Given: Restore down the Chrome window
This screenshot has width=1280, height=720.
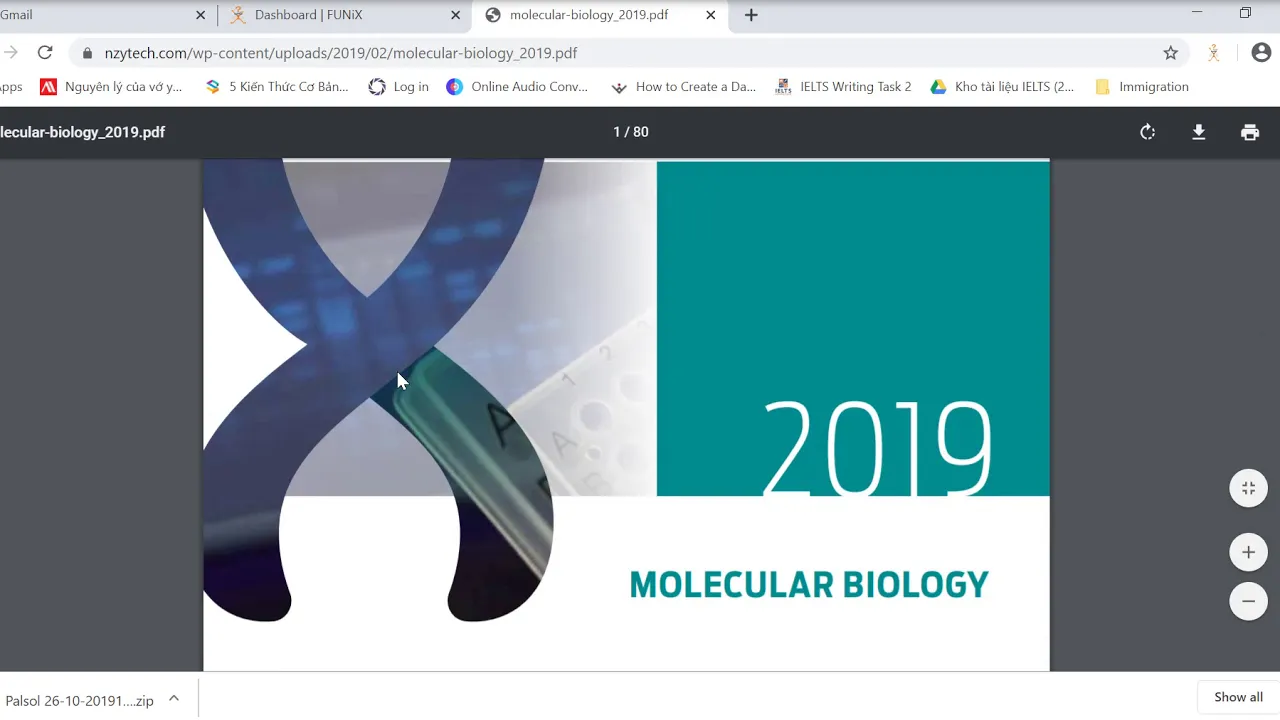Looking at the screenshot, I should 1245,12.
